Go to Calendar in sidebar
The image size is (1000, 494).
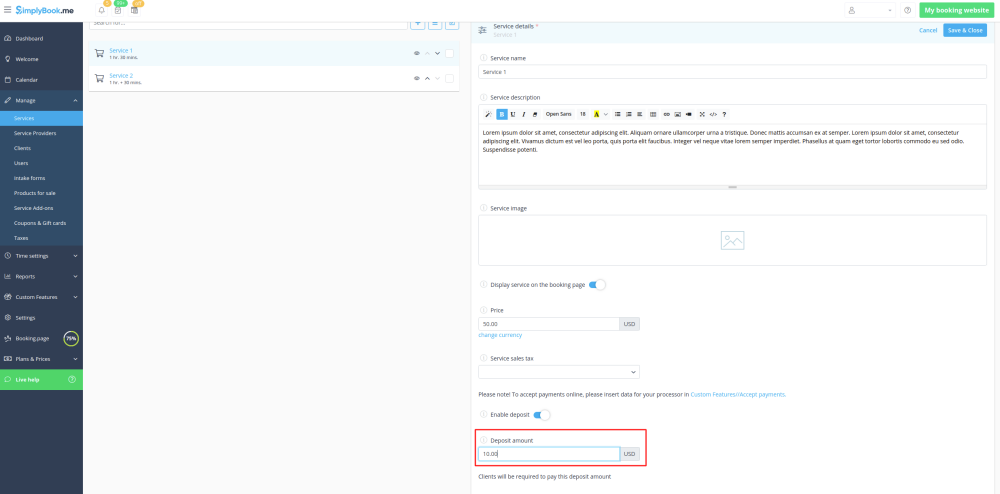pyautogui.click(x=27, y=80)
